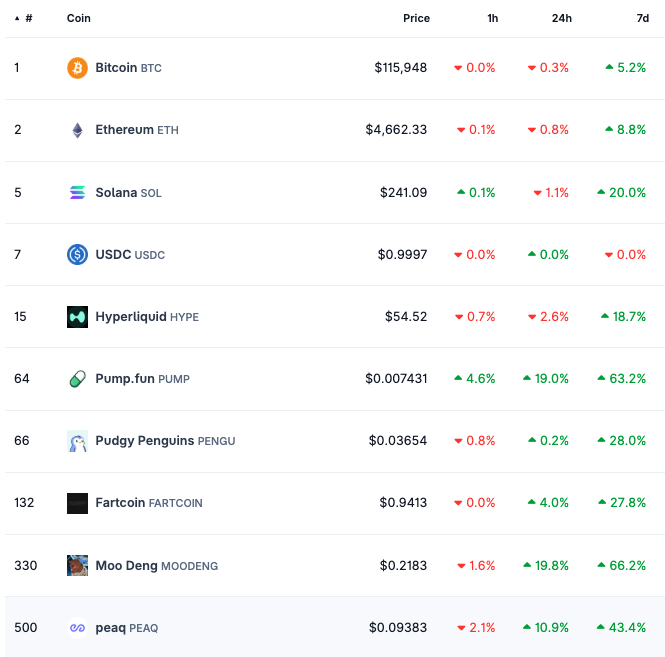Viewport: 665px width, 657px height.
Task: Sort by the 7d column header
Action: [x=643, y=18]
